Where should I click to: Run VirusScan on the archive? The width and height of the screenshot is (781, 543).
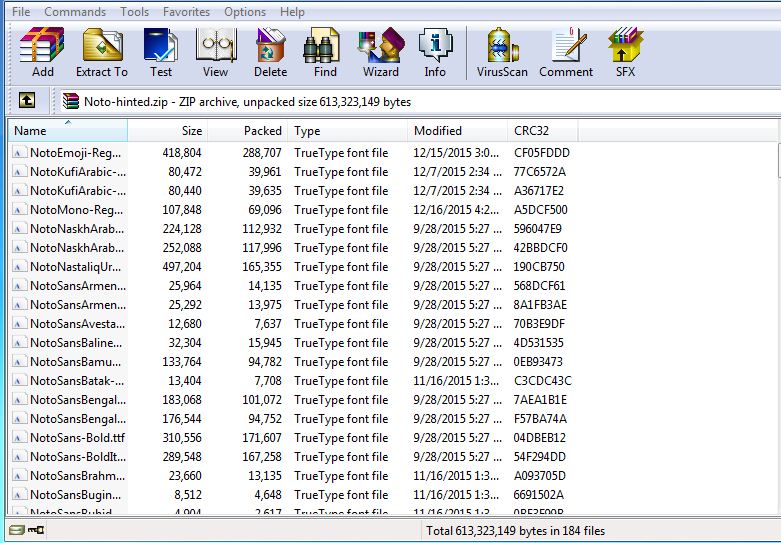click(x=503, y=52)
